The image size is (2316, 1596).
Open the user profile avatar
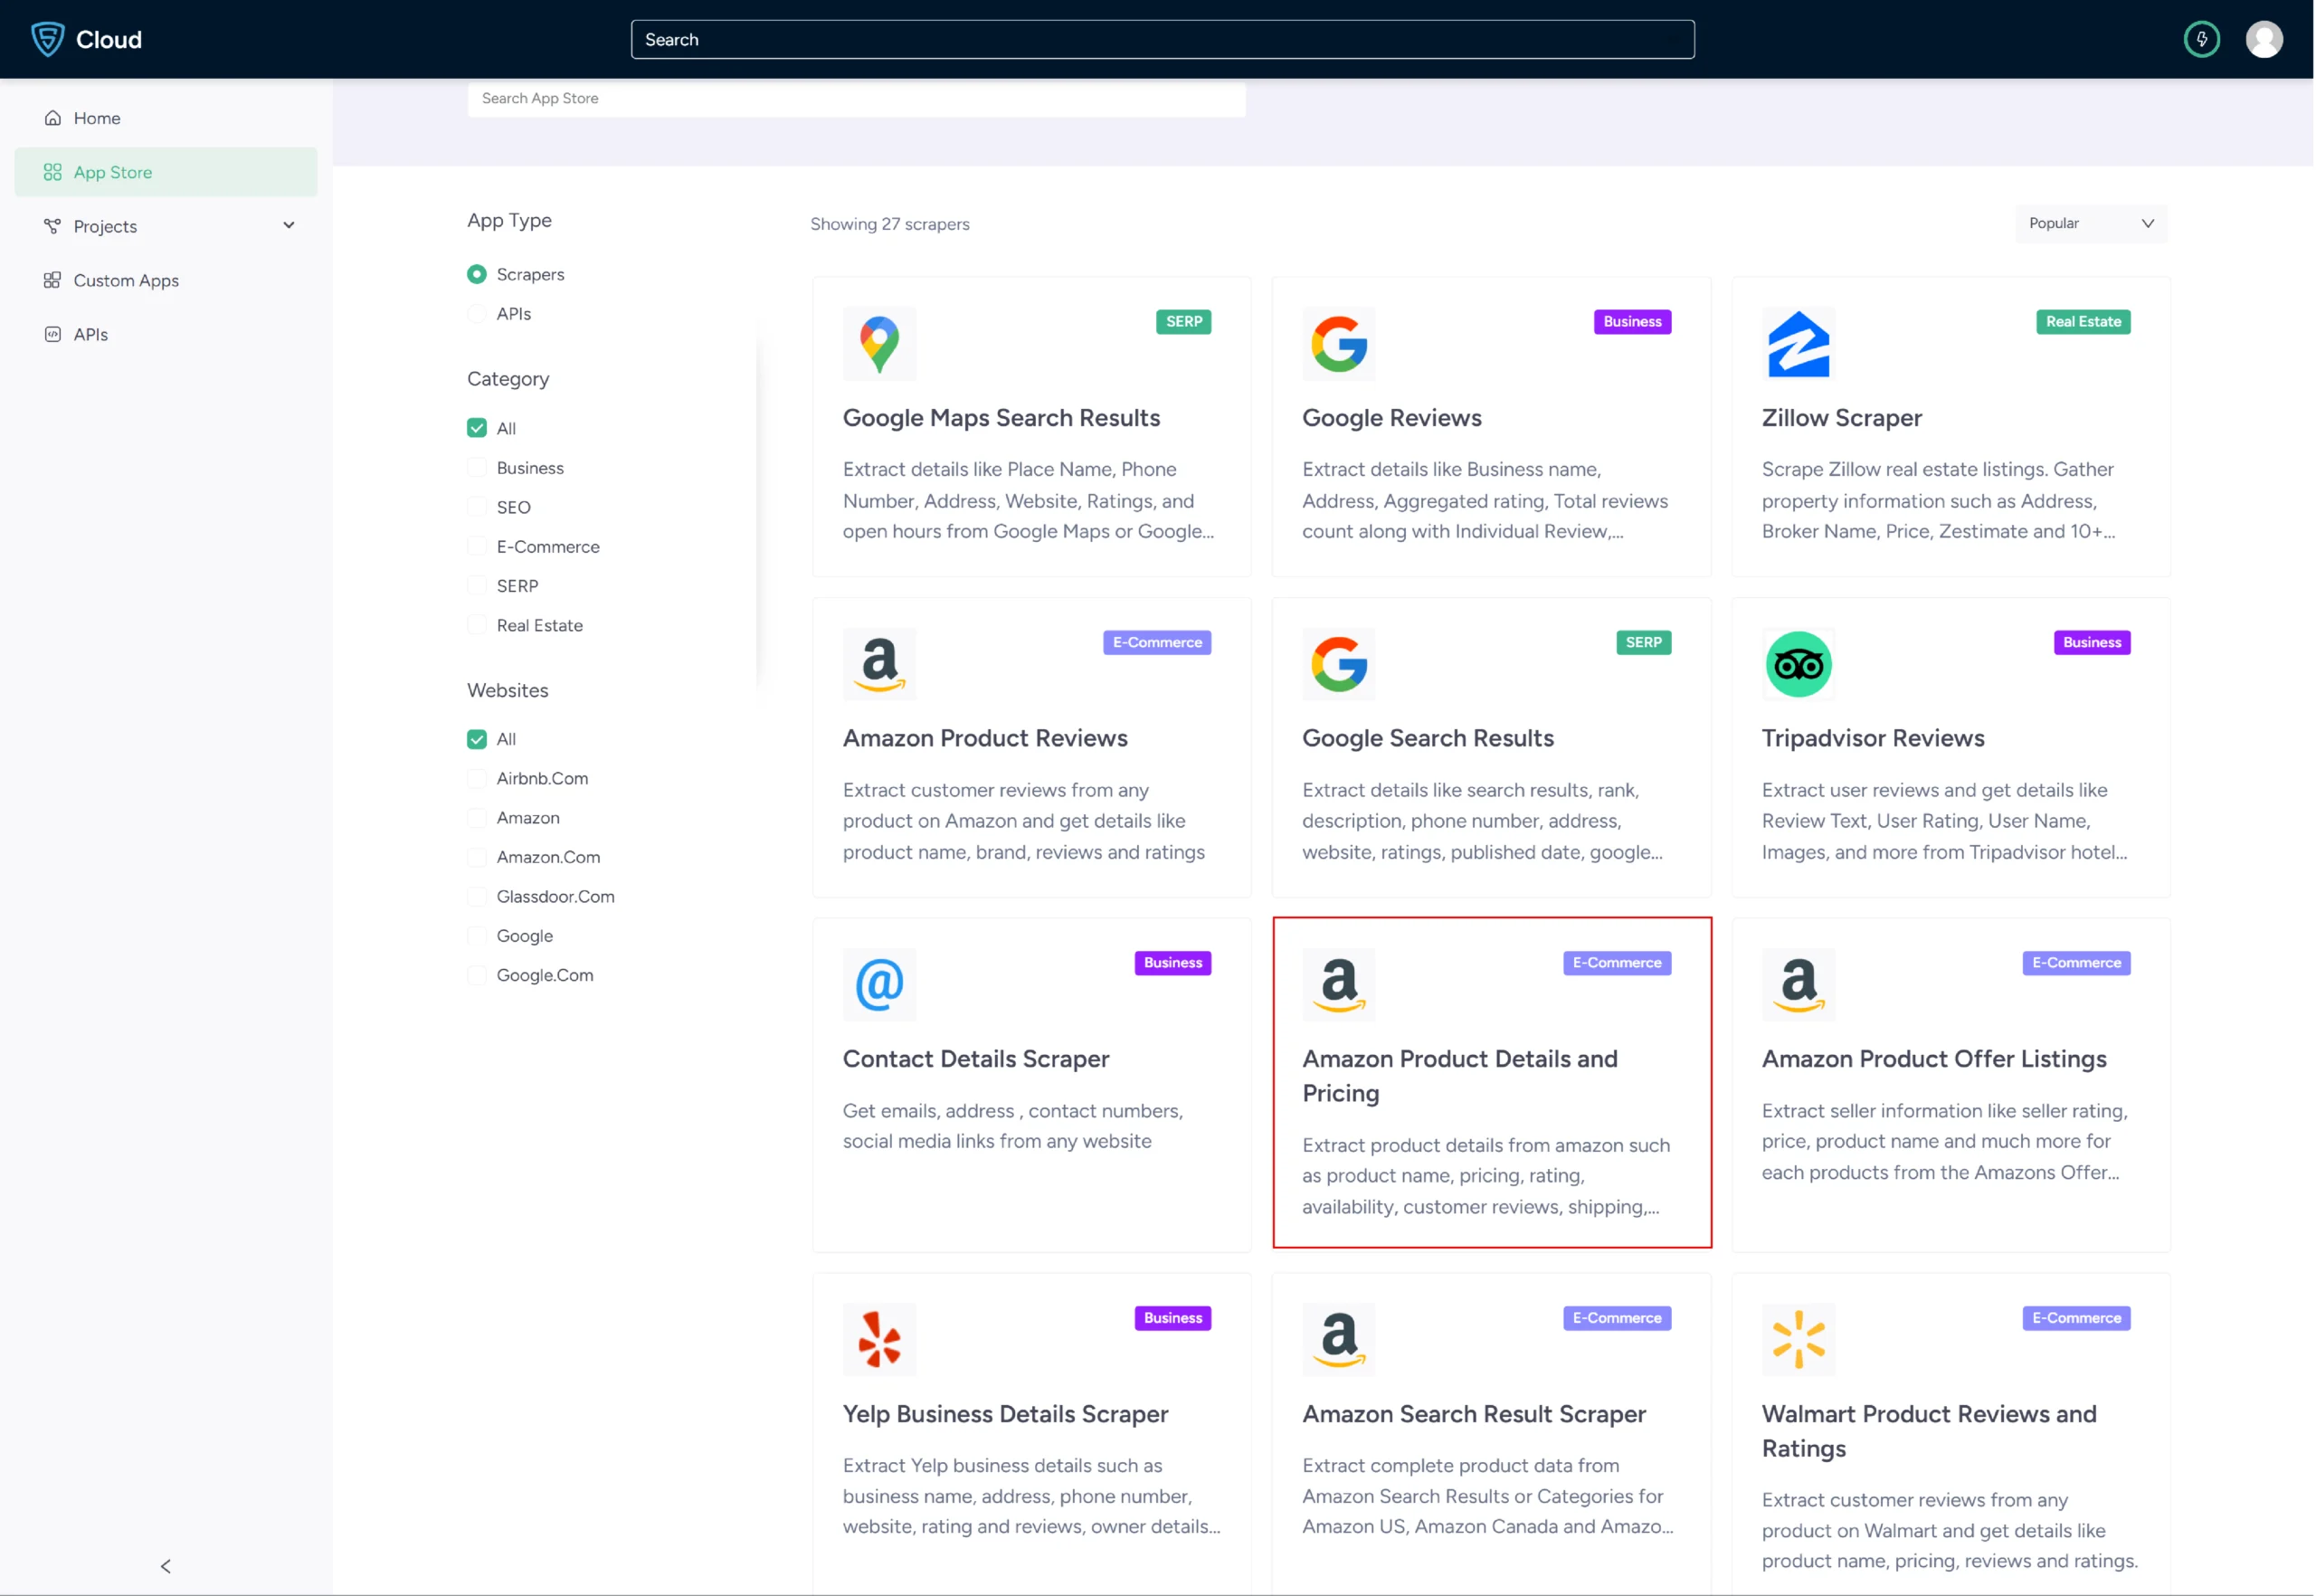[2263, 39]
